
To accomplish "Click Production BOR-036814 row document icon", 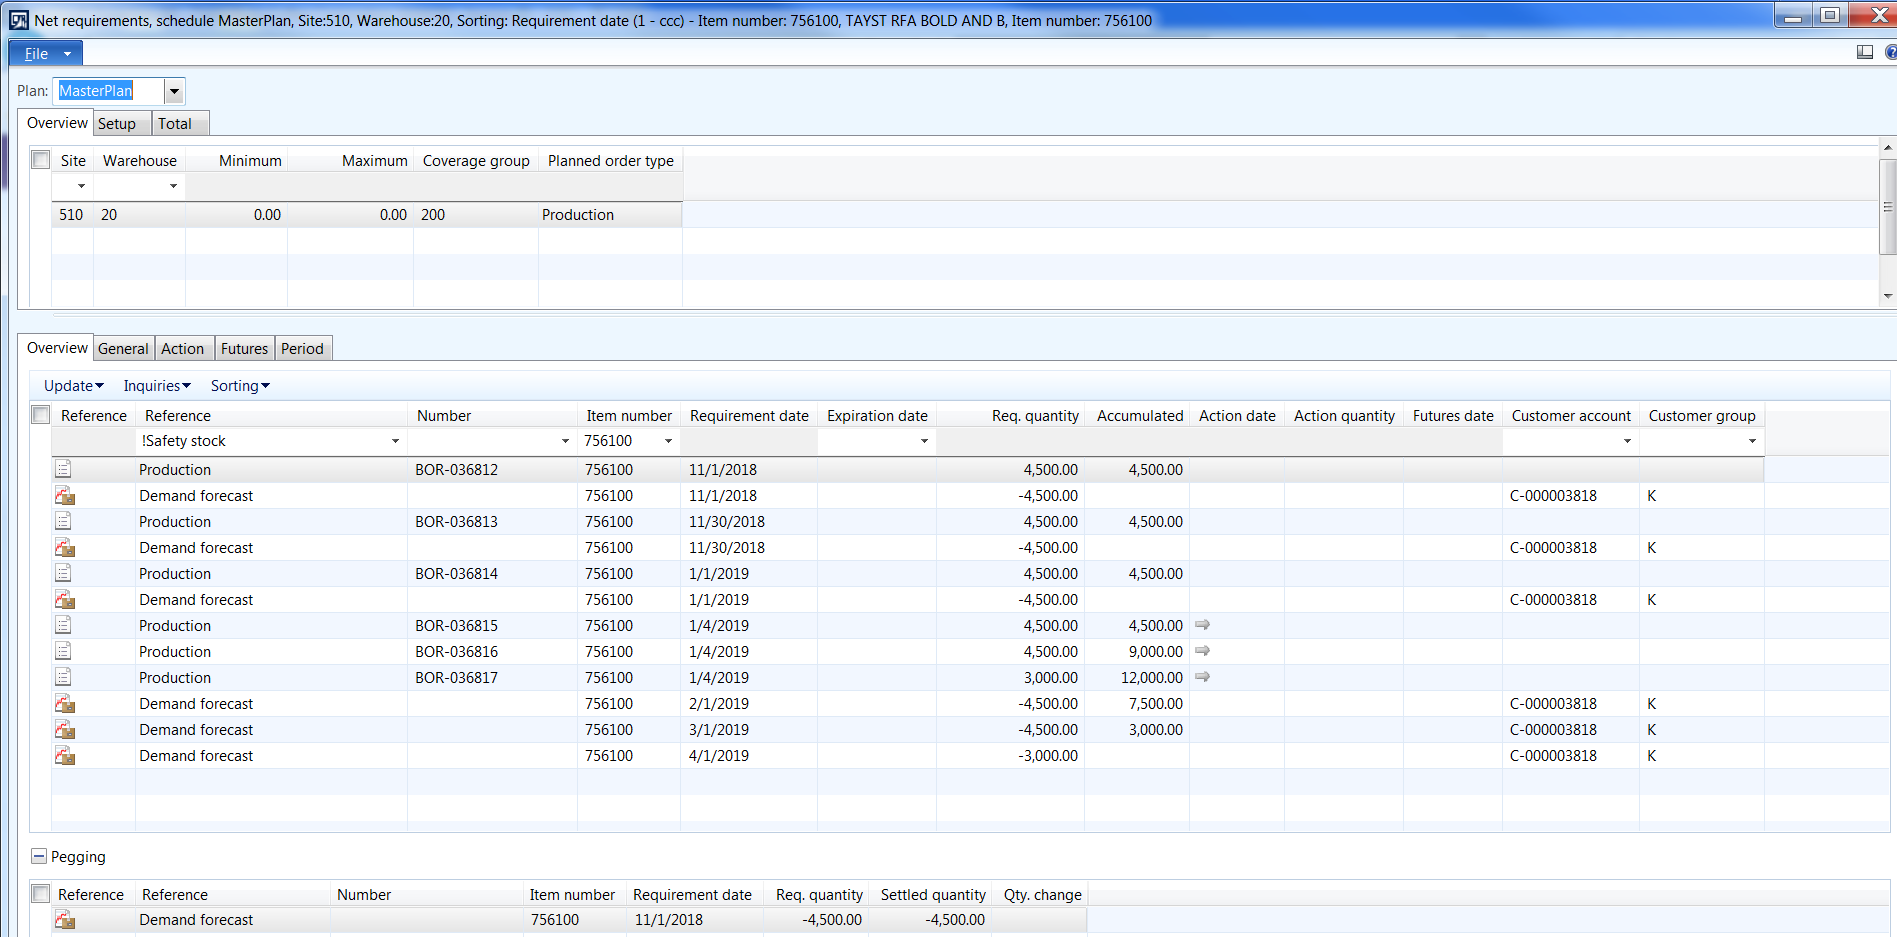I will pos(63,573).
